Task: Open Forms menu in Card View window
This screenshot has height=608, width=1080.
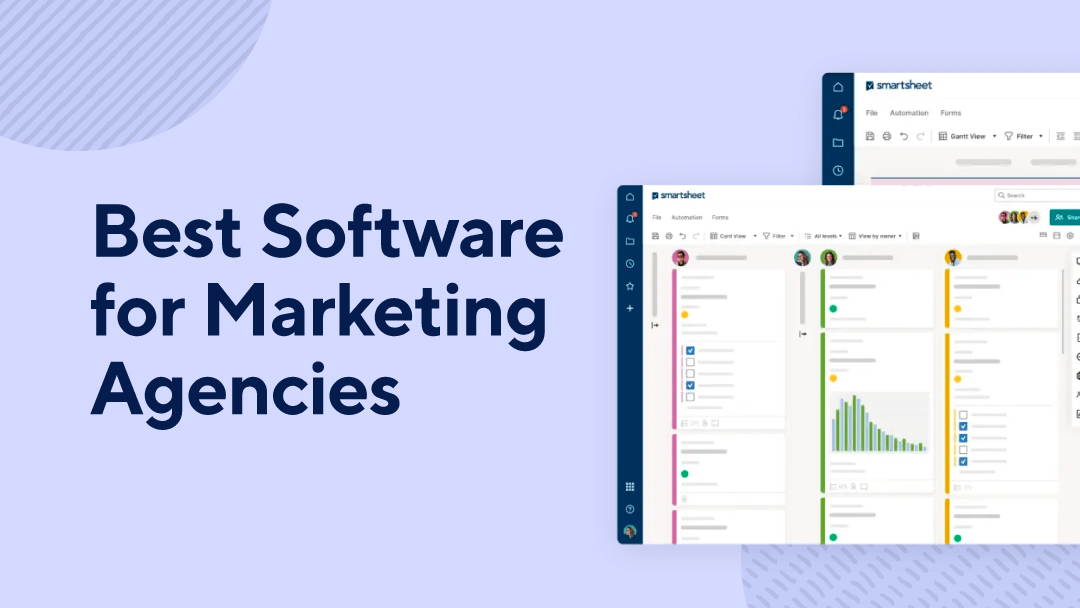Action: [720, 218]
